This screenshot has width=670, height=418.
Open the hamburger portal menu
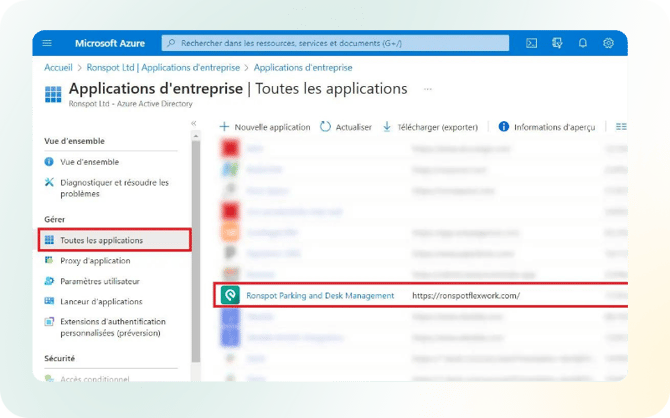[x=47, y=43]
